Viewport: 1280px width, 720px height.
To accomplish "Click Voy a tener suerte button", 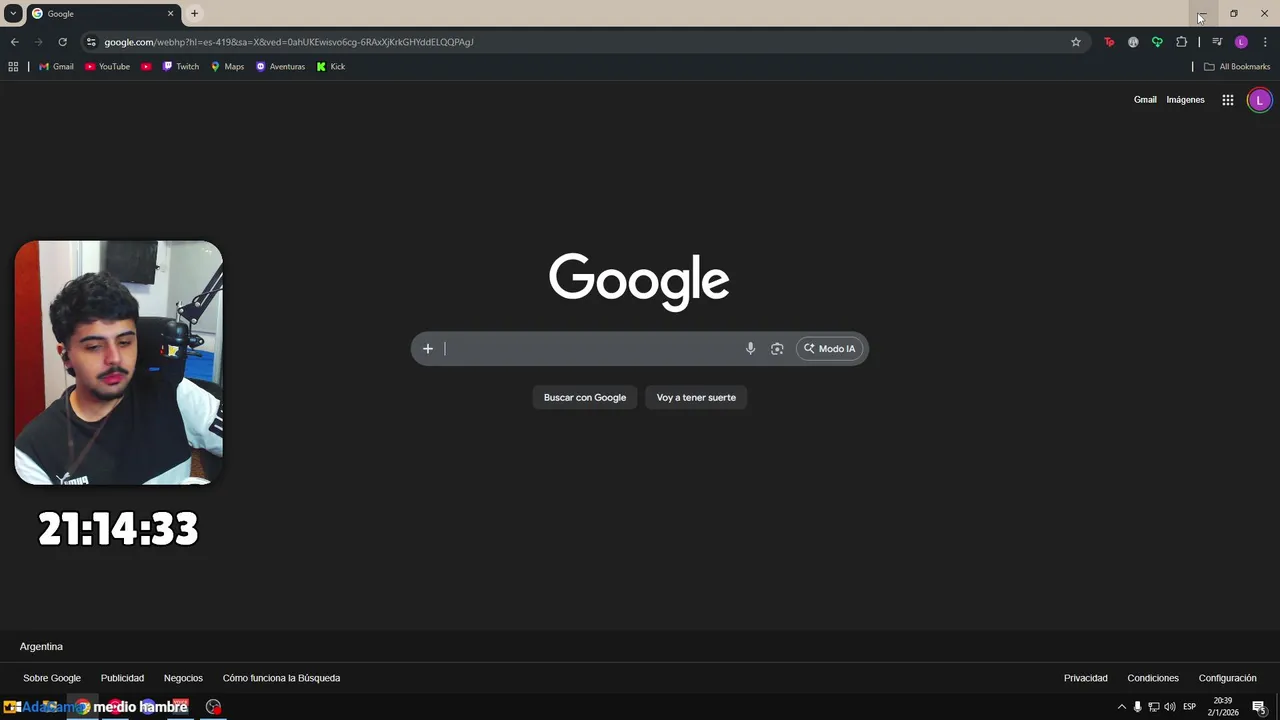I will (x=696, y=398).
